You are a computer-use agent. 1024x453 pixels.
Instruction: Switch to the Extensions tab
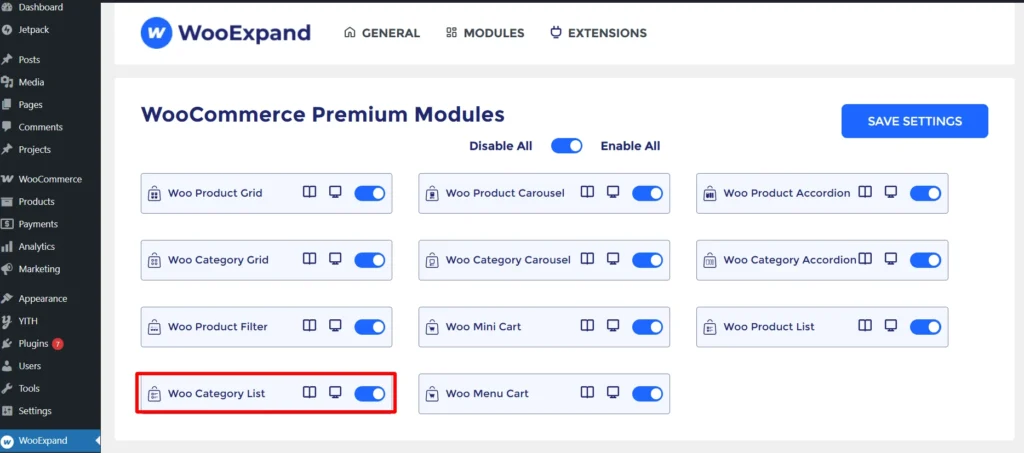tap(598, 33)
